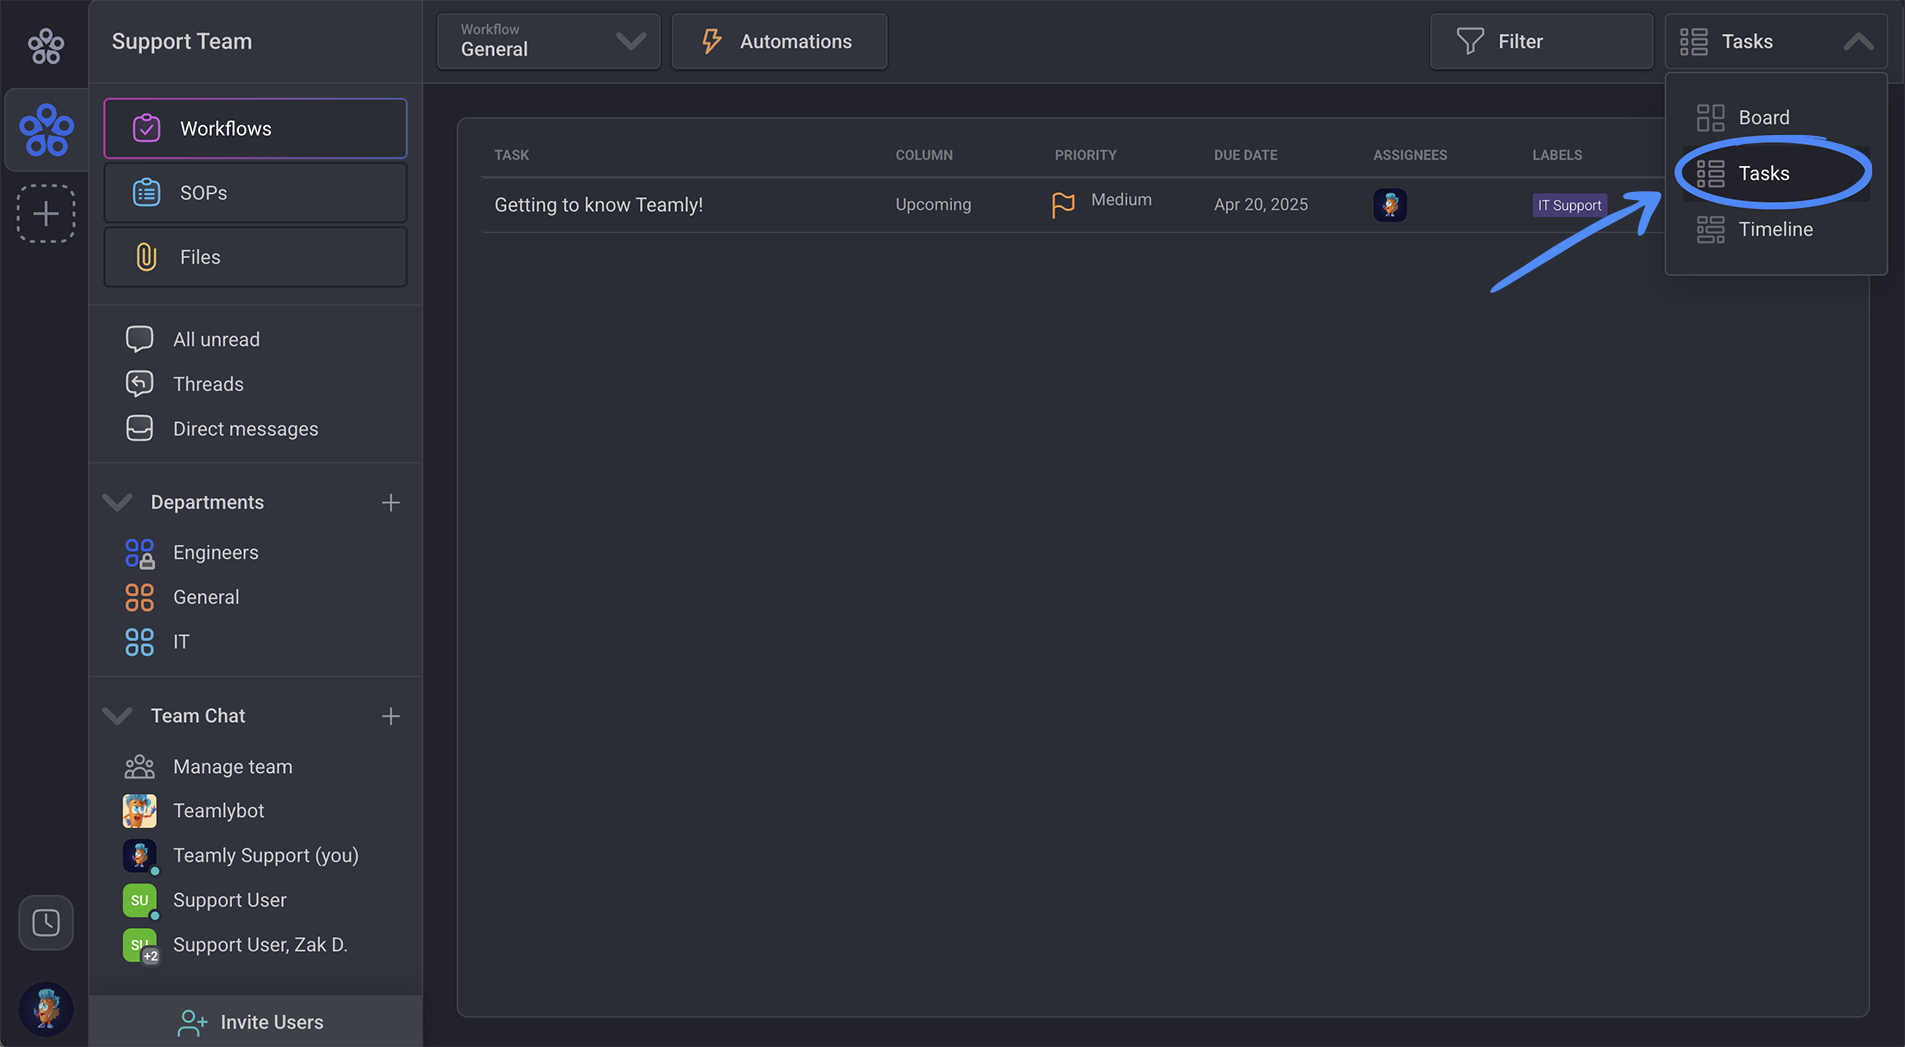
Task: Open task Getting to know Teamly!
Action: click(x=598, y=205)
